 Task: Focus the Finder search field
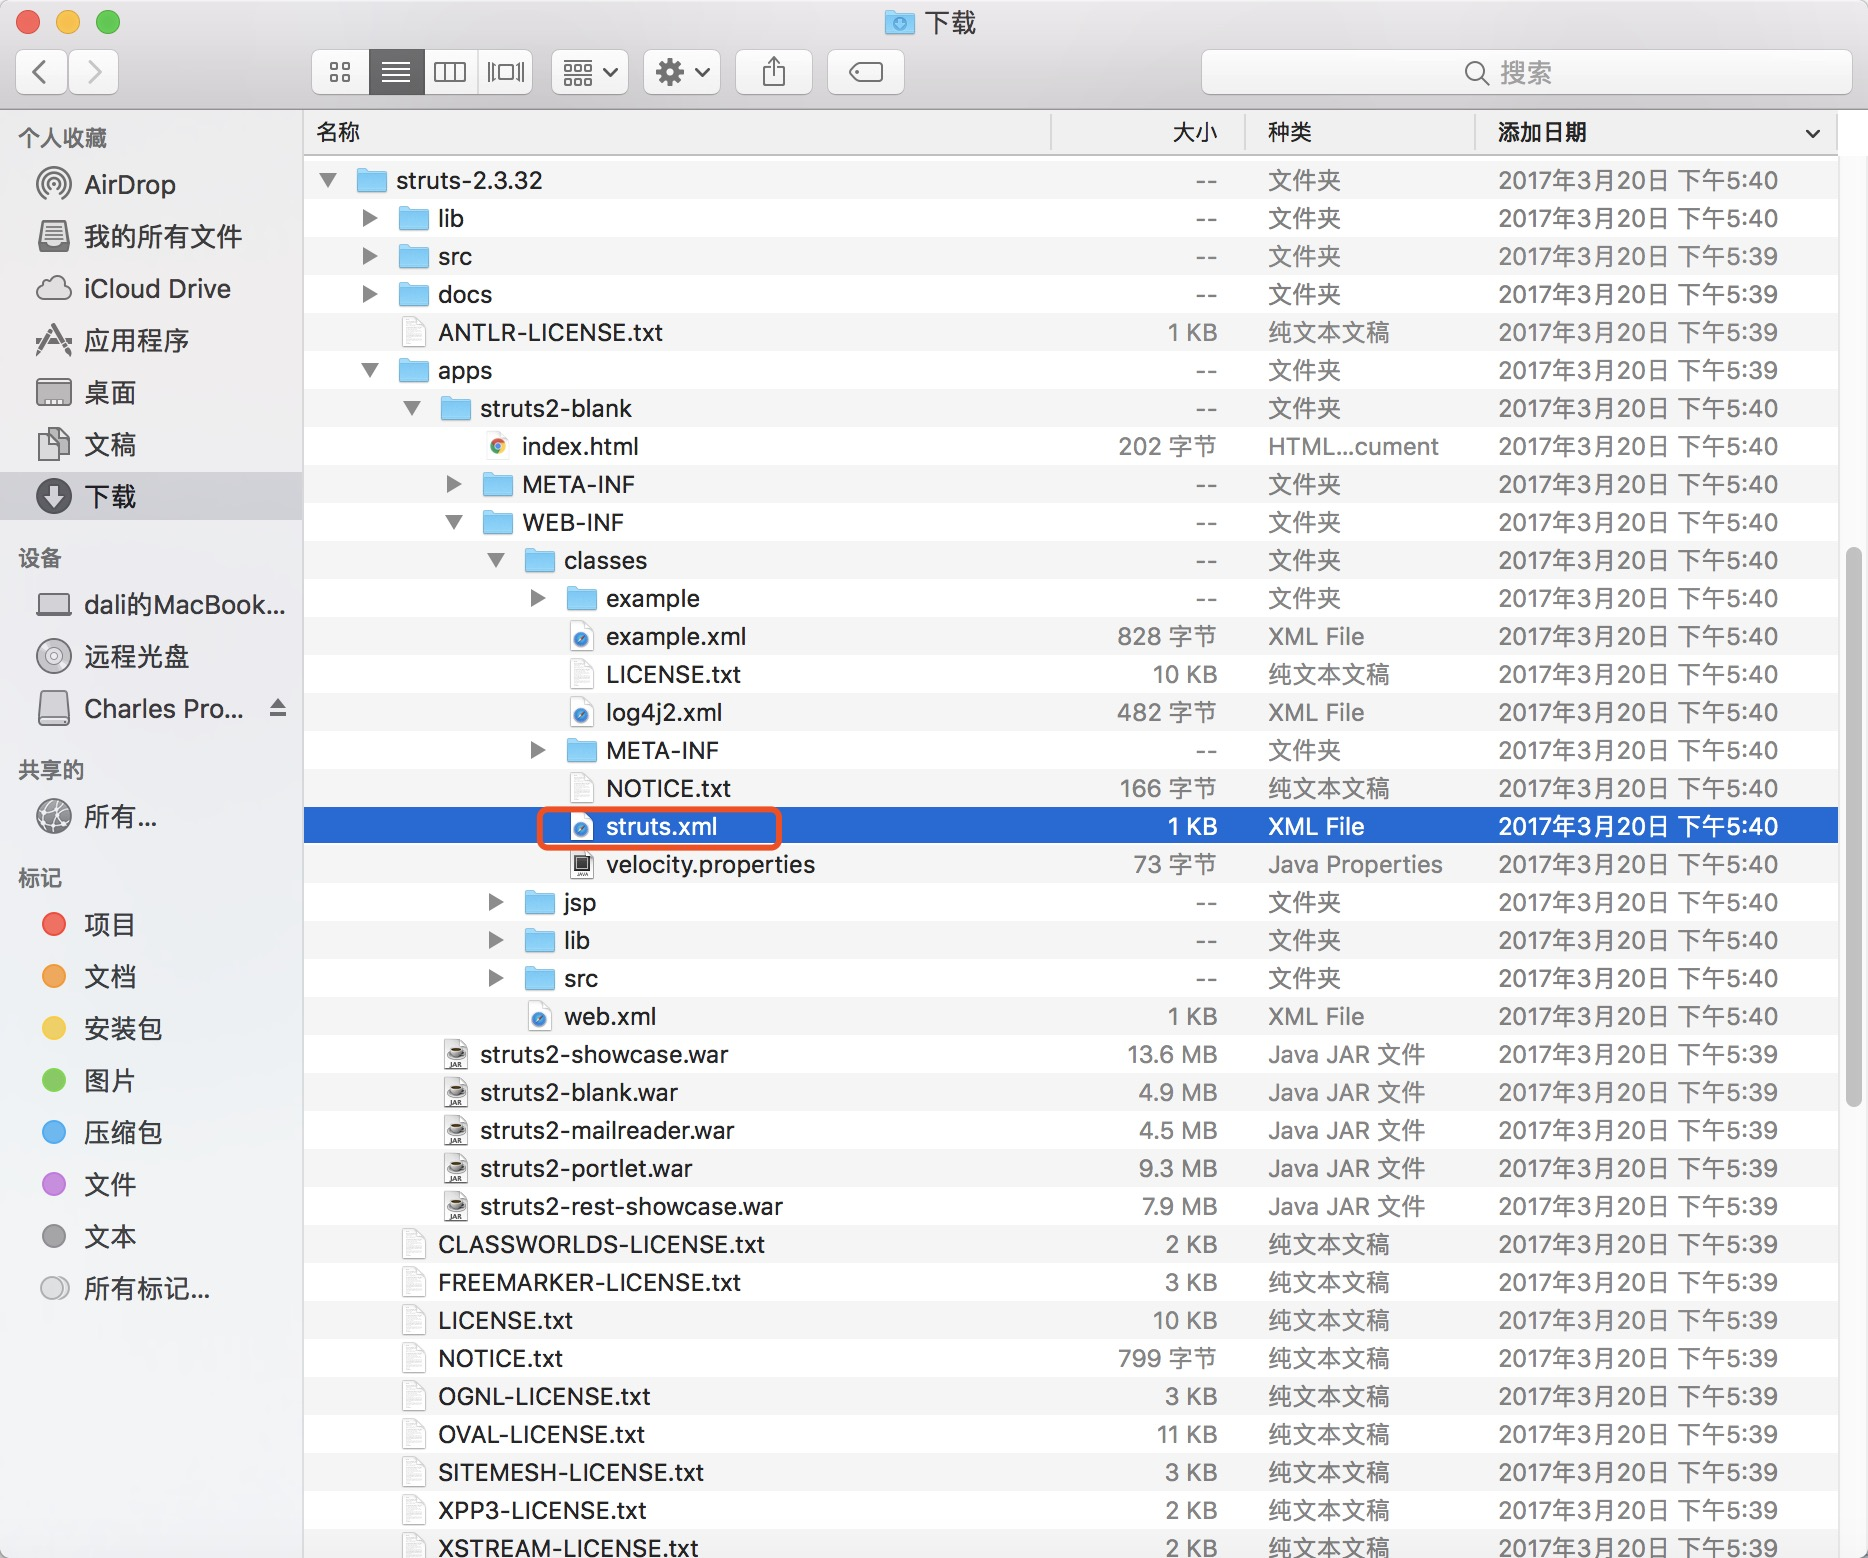click(1526, 72)
